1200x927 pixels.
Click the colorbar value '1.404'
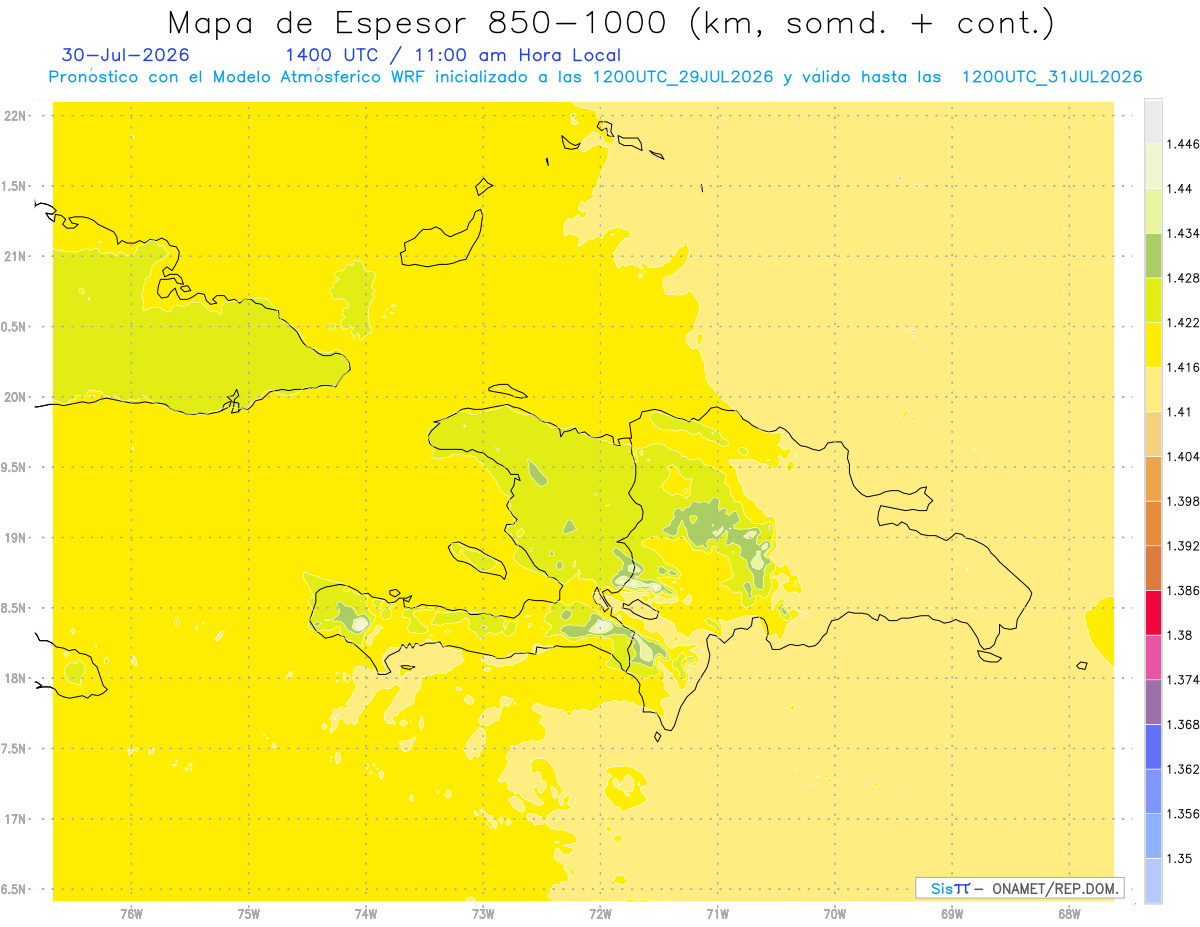[x=1183, y=456]
